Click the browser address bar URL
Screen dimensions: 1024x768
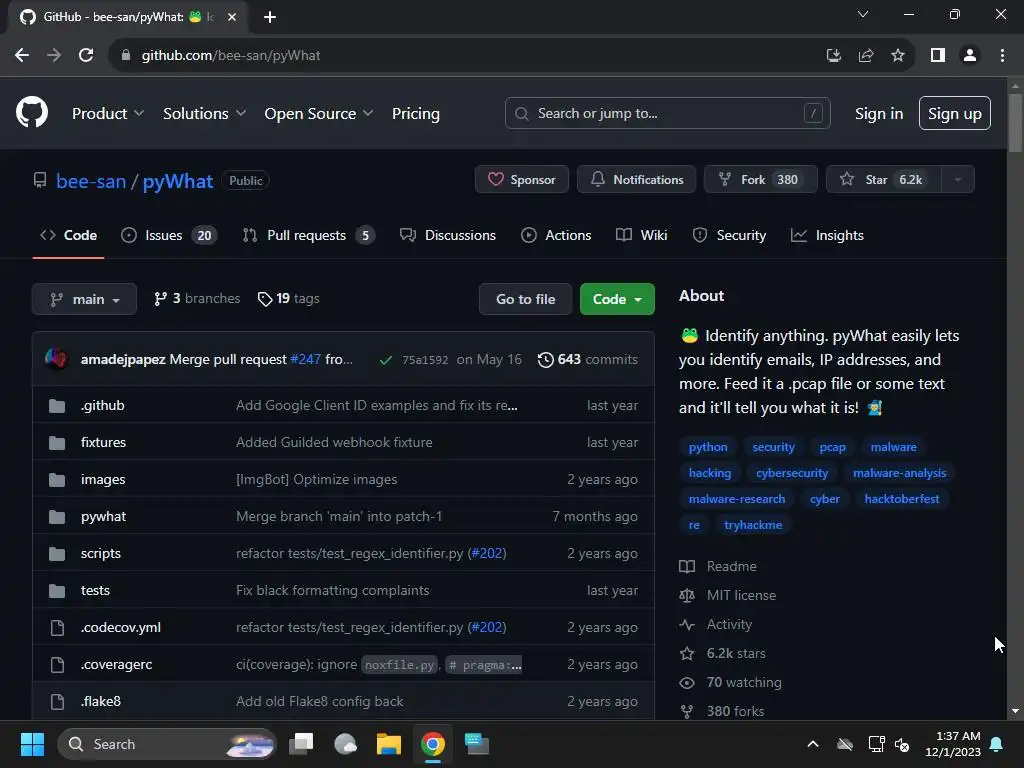pyautogui.click(x=231, y=56)
